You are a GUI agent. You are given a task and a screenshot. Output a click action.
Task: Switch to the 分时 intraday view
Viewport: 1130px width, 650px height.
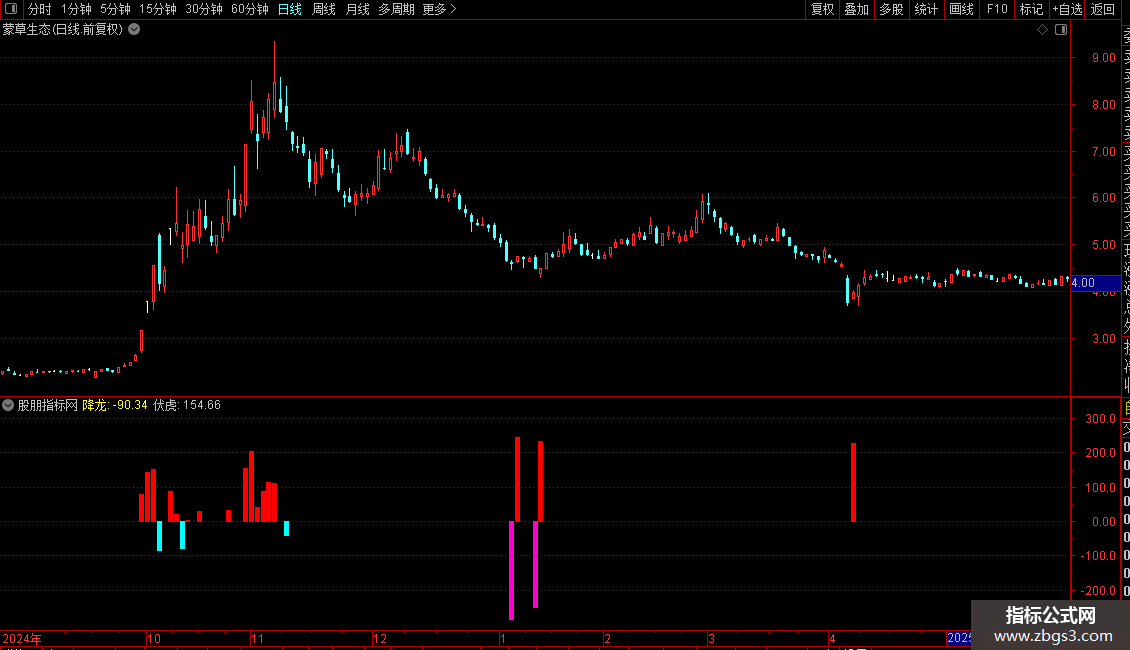coord(40,9)
